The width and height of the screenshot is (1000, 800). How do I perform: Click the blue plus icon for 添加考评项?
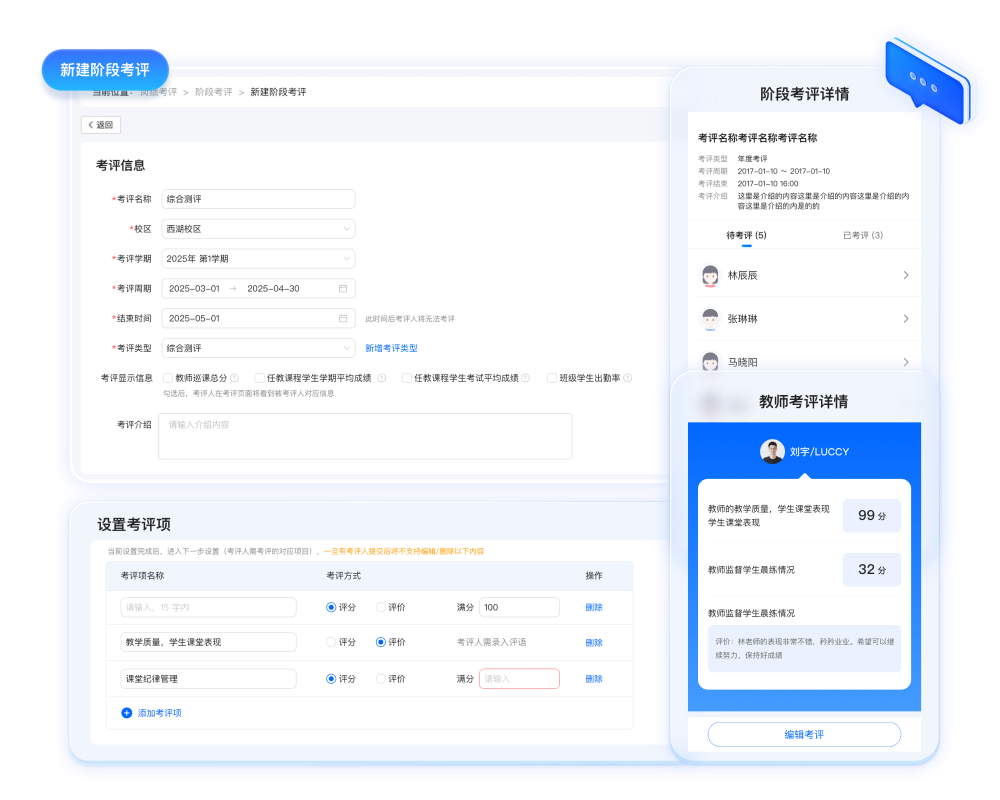pos(126,713)
